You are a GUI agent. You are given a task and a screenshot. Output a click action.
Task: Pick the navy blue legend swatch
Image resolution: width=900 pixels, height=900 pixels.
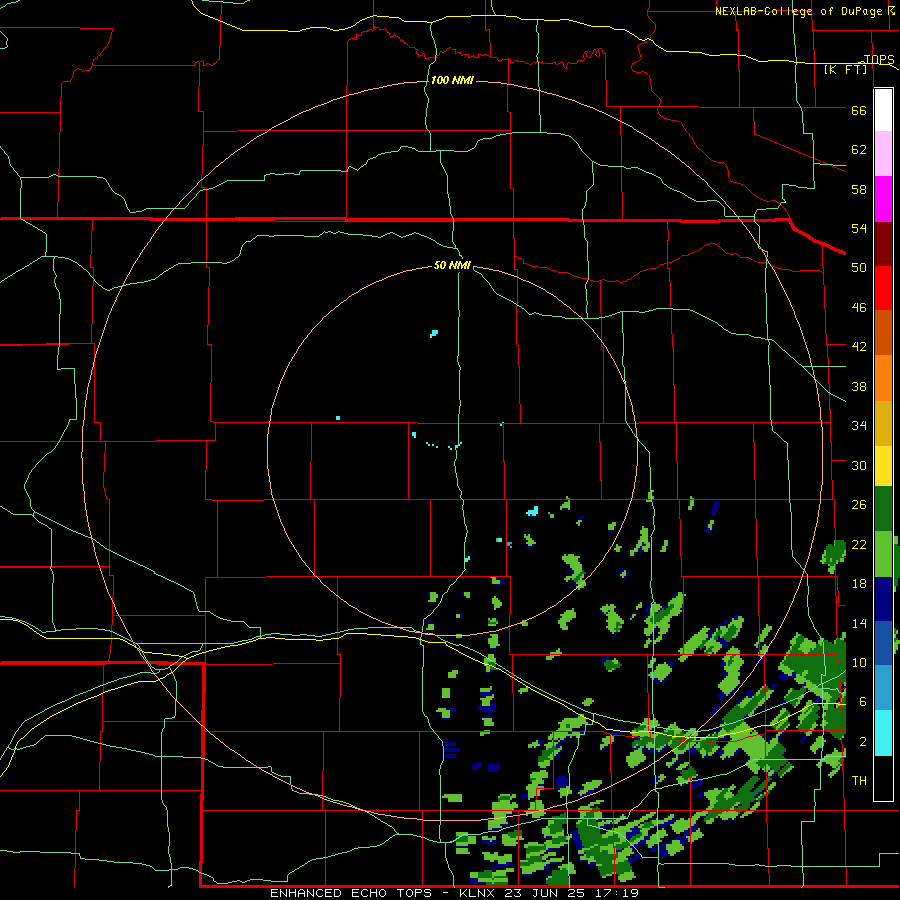pyautogui.click(x=883, y=599)
